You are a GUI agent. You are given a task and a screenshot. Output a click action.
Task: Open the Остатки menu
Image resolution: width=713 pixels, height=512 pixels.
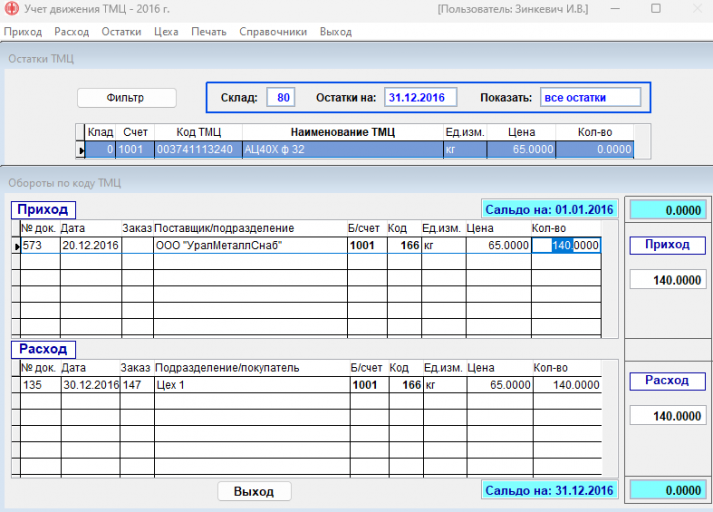click(x=121, y=32)
